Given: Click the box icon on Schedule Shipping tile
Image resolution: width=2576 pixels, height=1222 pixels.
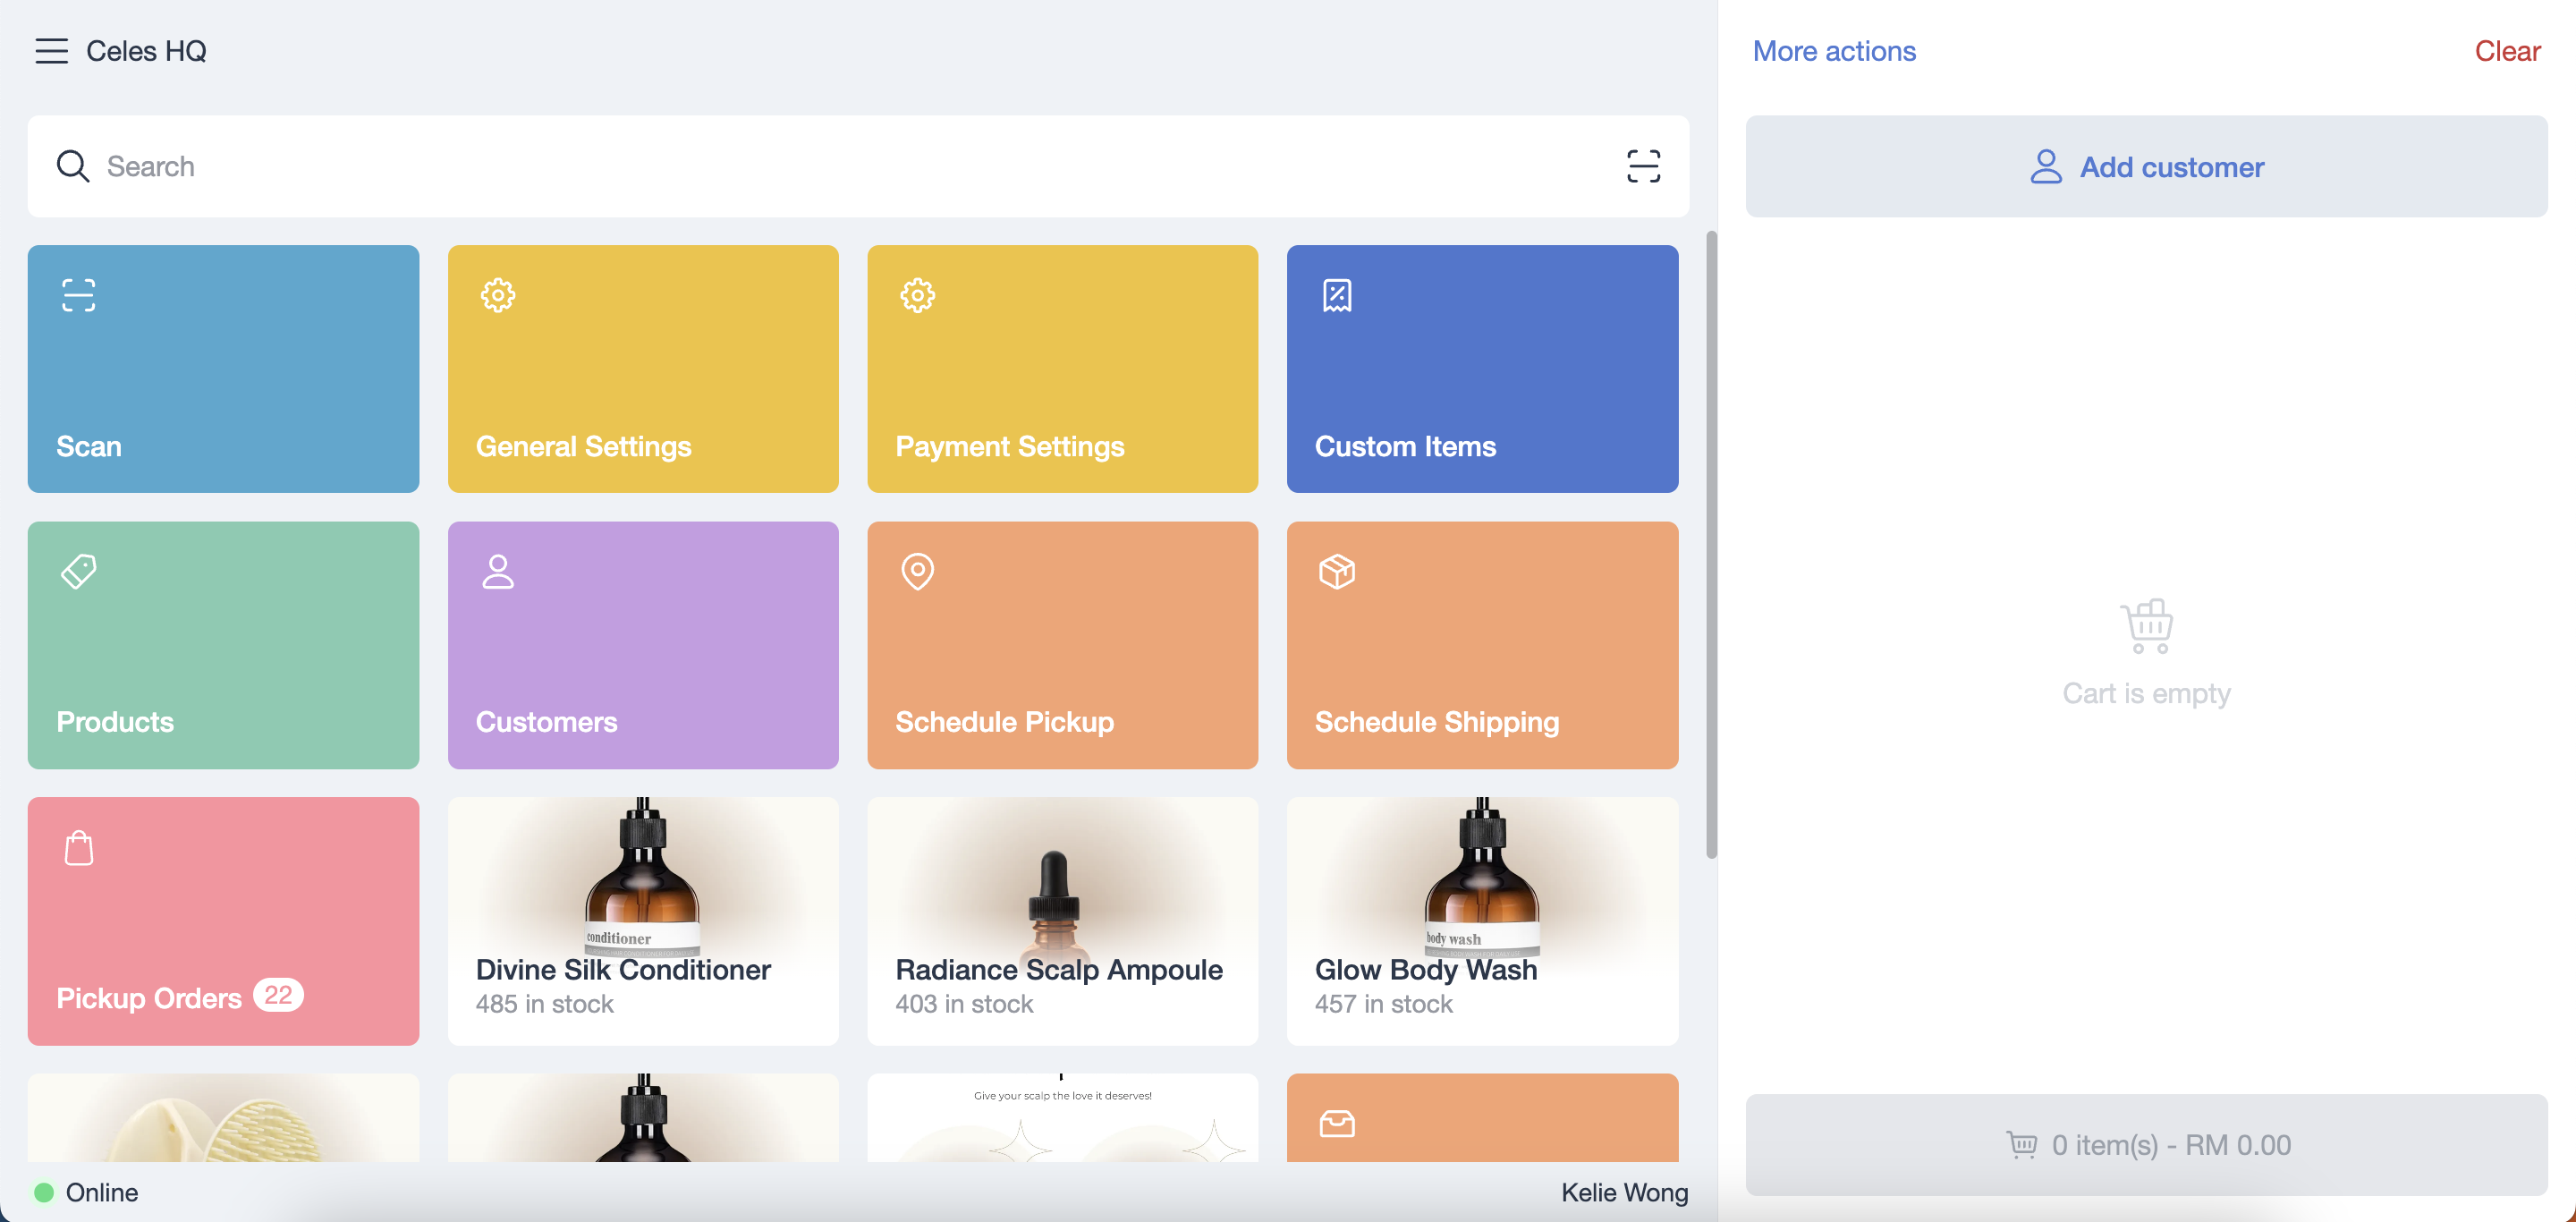Looking at the screenshot, I should pyautogui.click(x=1337, y=571).
